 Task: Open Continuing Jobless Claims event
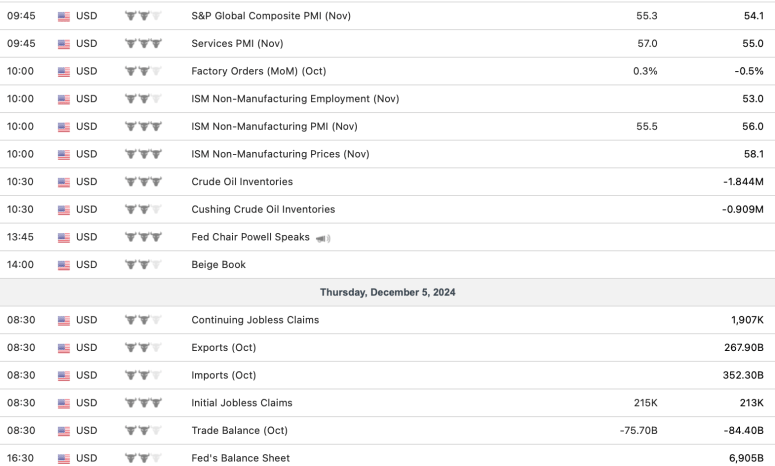click(x=255, y=320)
